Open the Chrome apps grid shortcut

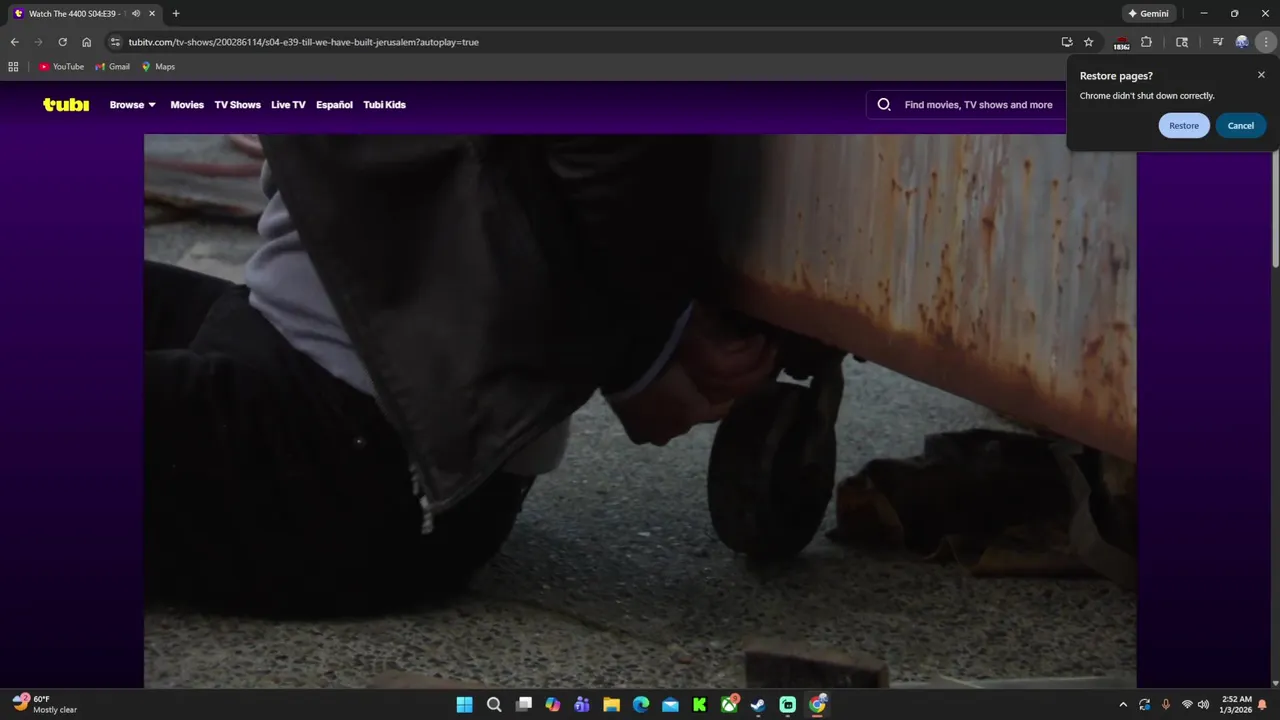(13, 67)
